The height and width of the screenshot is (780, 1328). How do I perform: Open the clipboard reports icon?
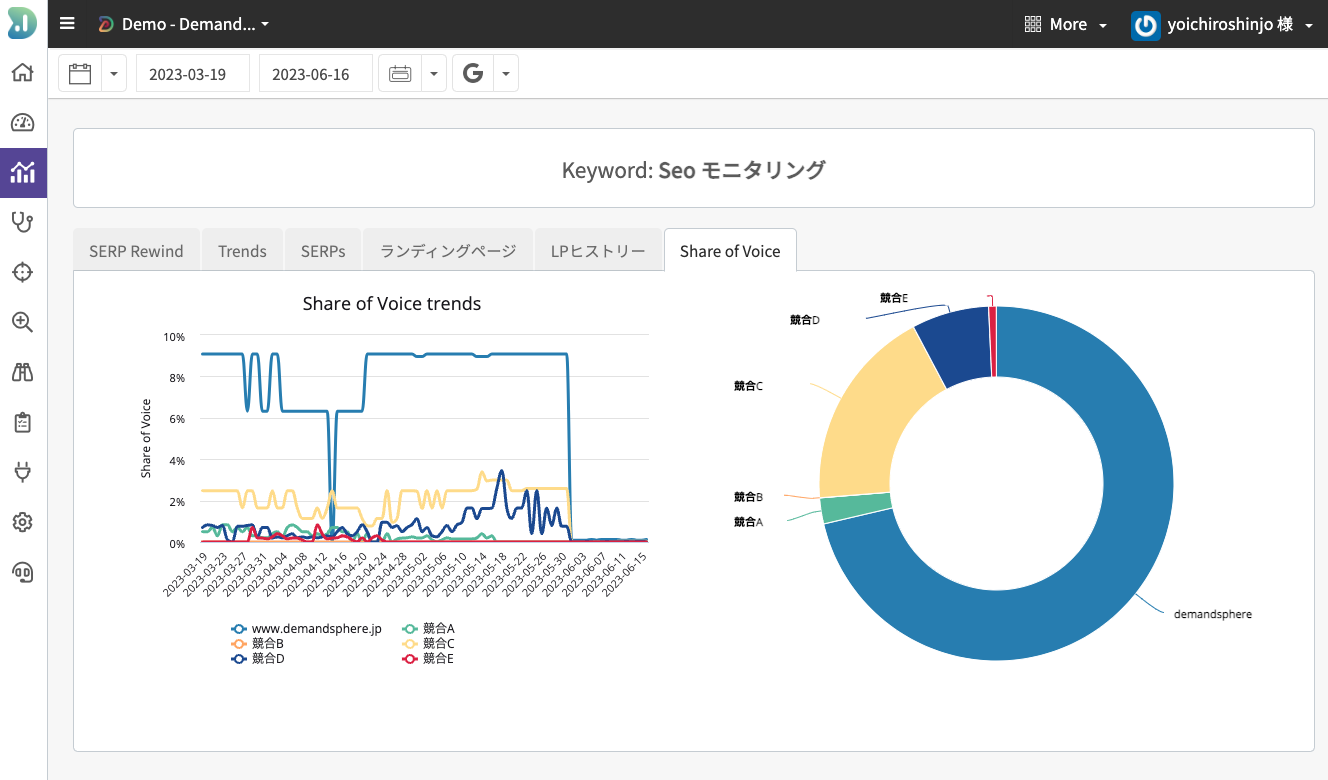pos(22,422)
